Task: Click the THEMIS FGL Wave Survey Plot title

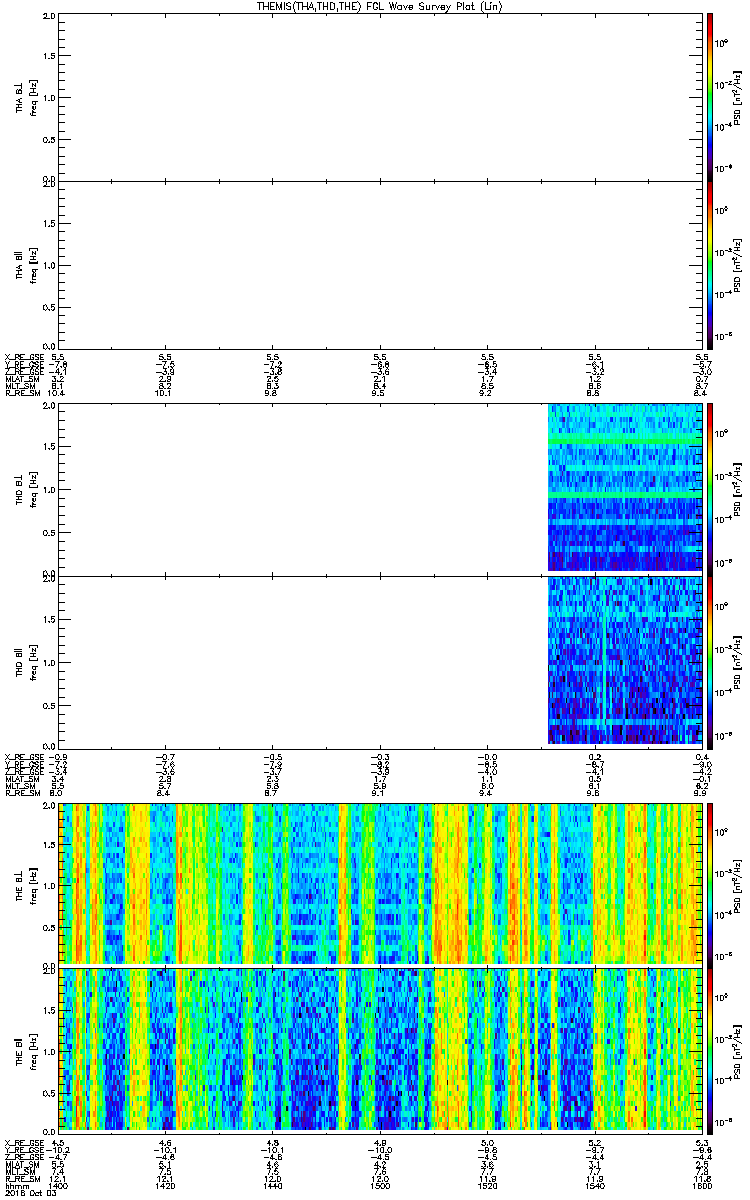Action: click(380, 7)
